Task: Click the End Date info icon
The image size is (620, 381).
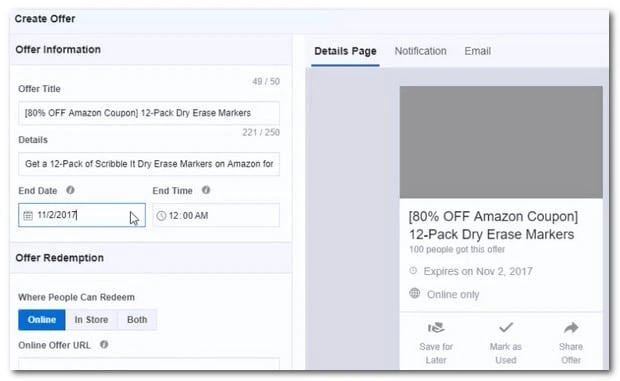Action: coord(70,190)
